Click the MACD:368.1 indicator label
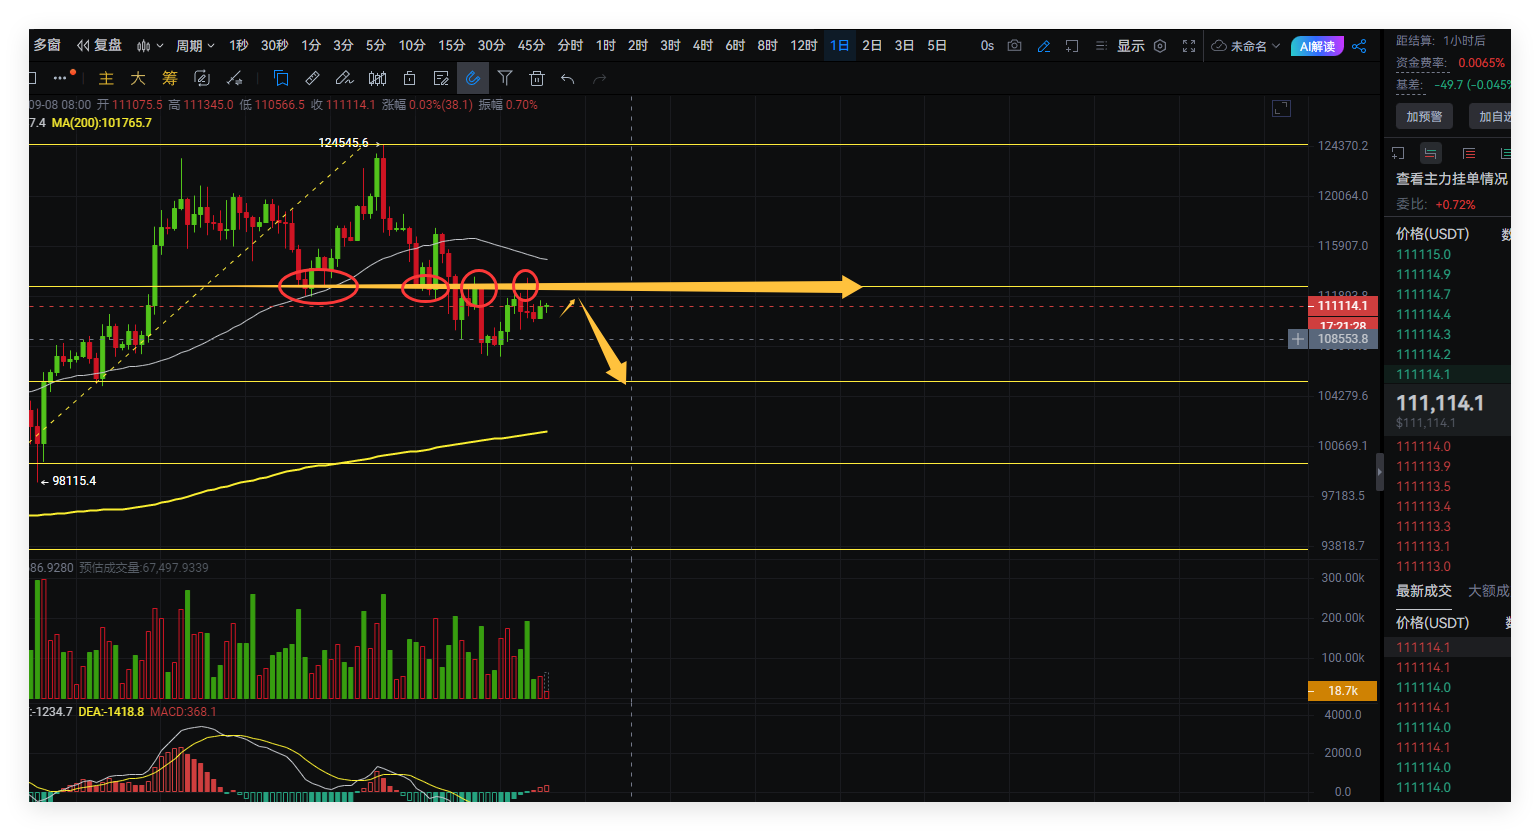 pyautogui.click(x=183, y=712)
